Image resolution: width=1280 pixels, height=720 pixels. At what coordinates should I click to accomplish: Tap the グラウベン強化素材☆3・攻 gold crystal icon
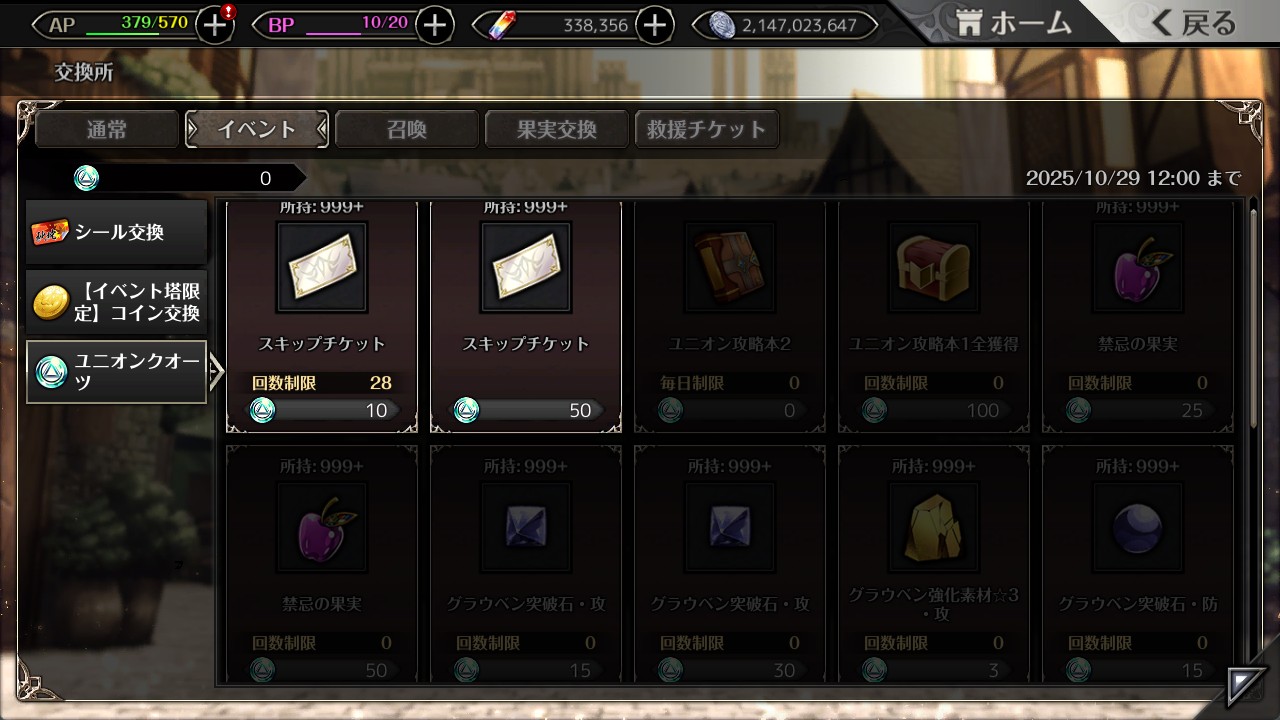click(x=934, y=528)
